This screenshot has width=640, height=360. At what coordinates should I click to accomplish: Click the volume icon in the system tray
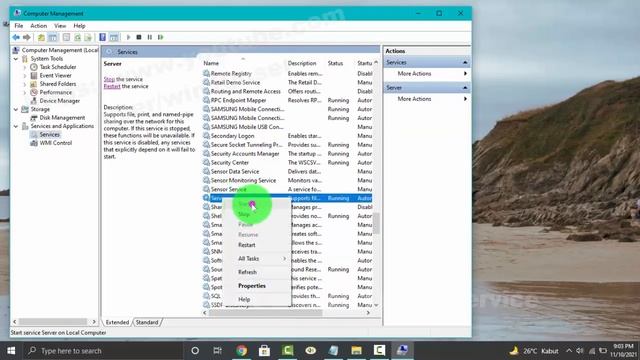[580, 351]
